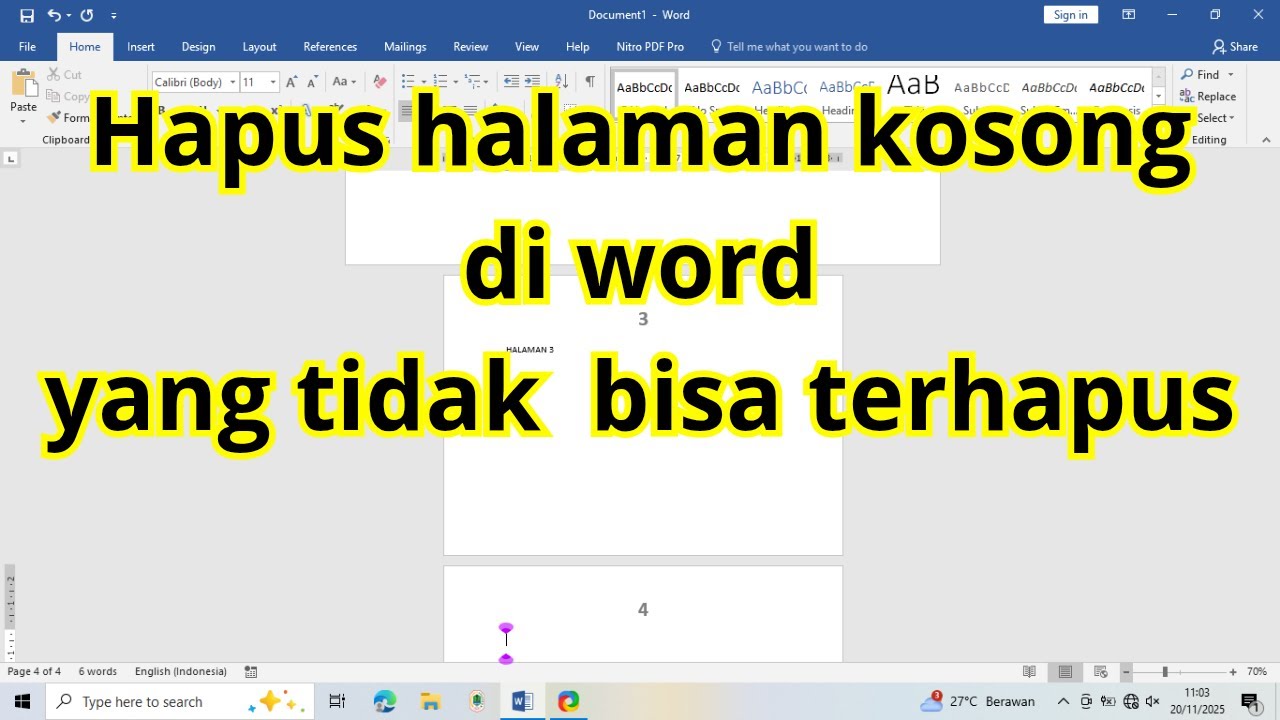The width and height of the screenshot is (1280, 720).
Task: Click the Replace icon in Editing group
Action: (x=1187, y=96)
